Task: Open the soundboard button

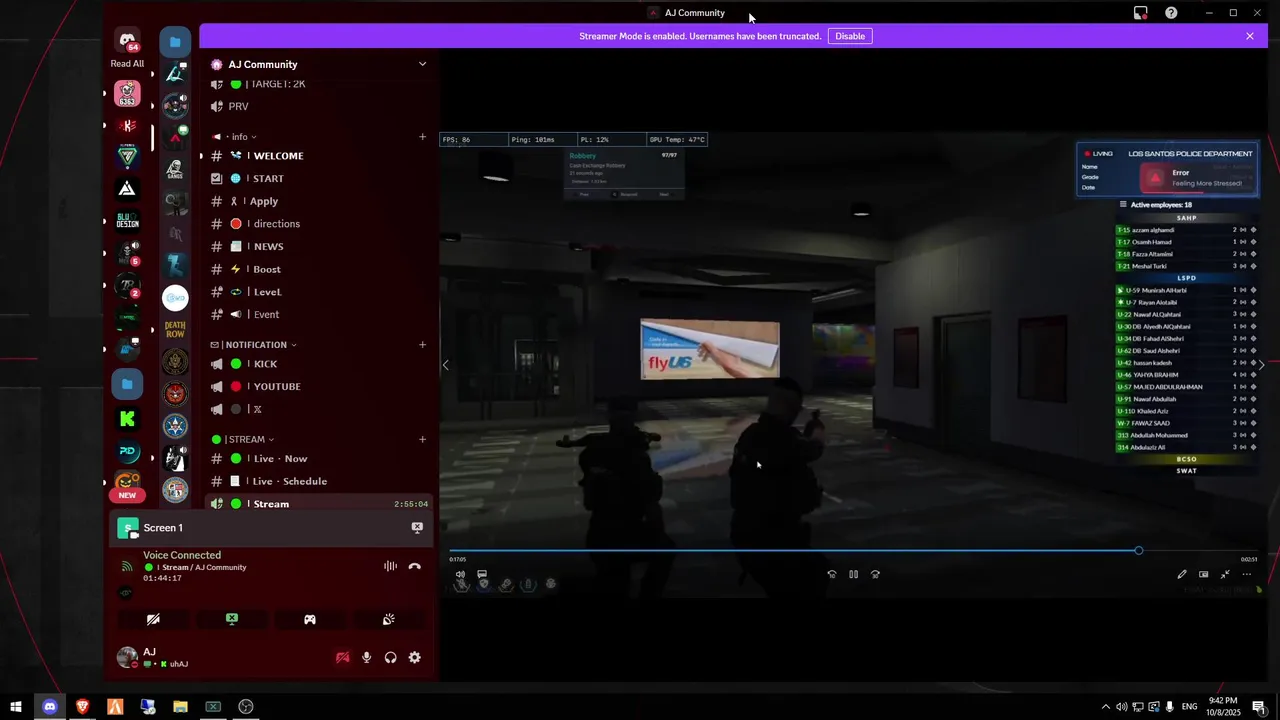Action: tap(389, 619)
